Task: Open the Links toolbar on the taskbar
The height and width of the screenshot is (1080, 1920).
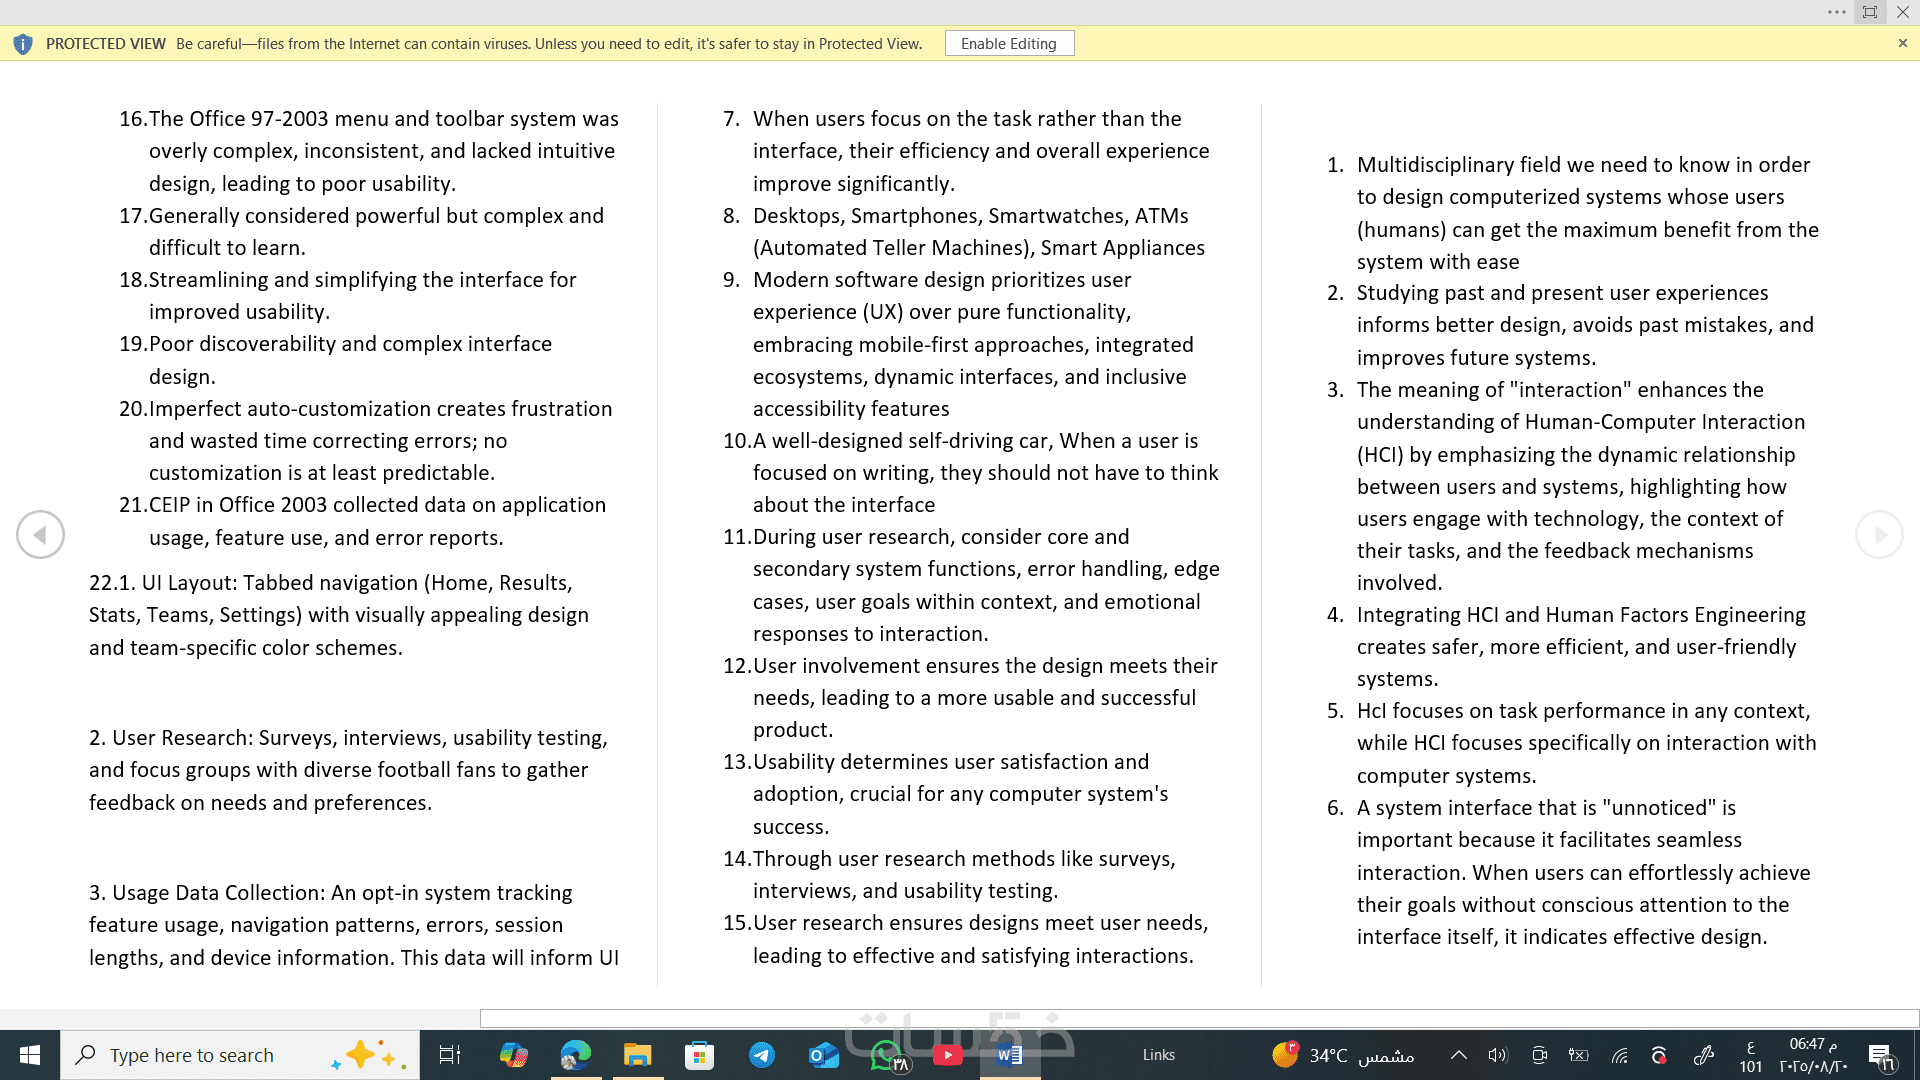Action: click(1158, 1055)
